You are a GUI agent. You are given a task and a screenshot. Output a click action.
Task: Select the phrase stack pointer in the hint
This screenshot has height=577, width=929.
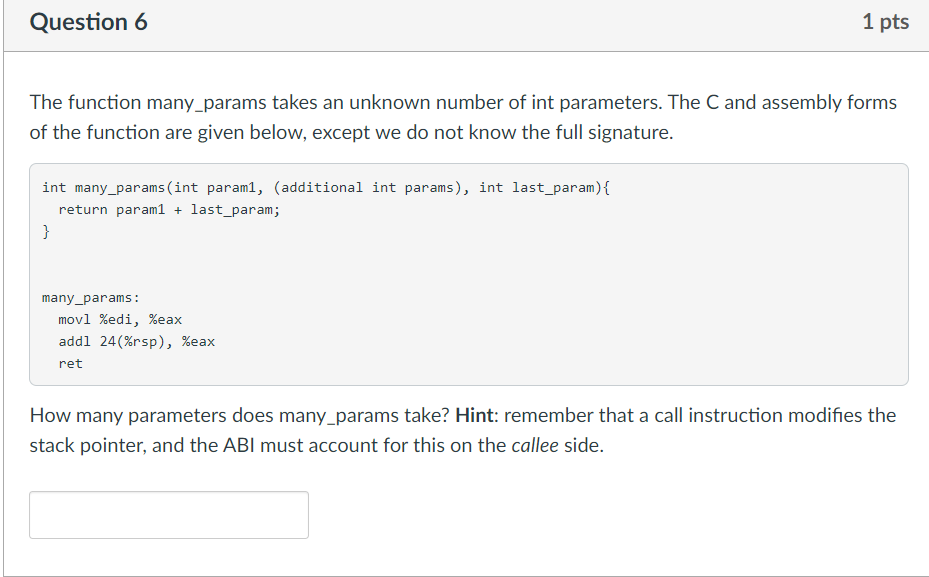pos(87,445)
